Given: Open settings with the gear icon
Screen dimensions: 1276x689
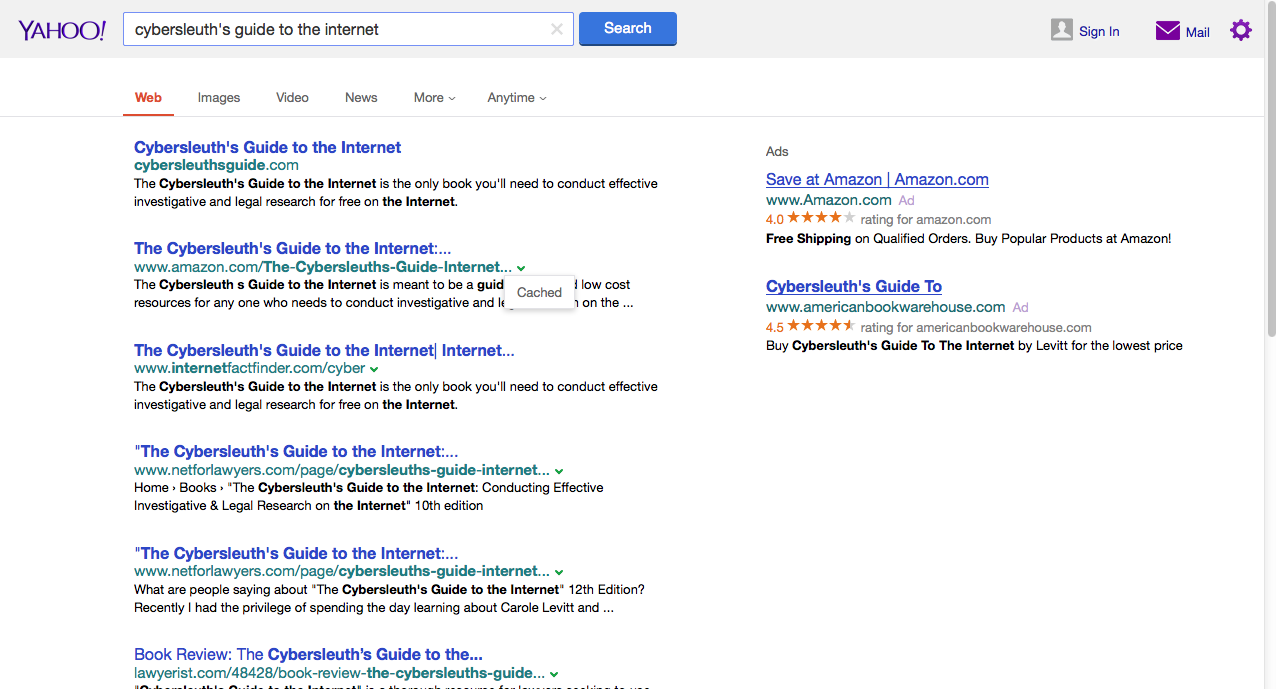Looking at the screenshot, I should coord(1241,30).
